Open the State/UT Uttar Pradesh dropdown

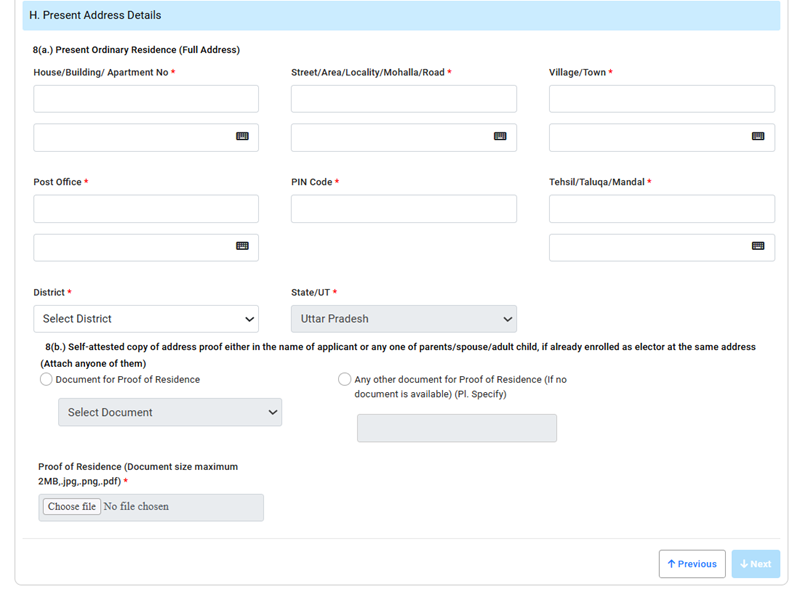click(404, 319)
